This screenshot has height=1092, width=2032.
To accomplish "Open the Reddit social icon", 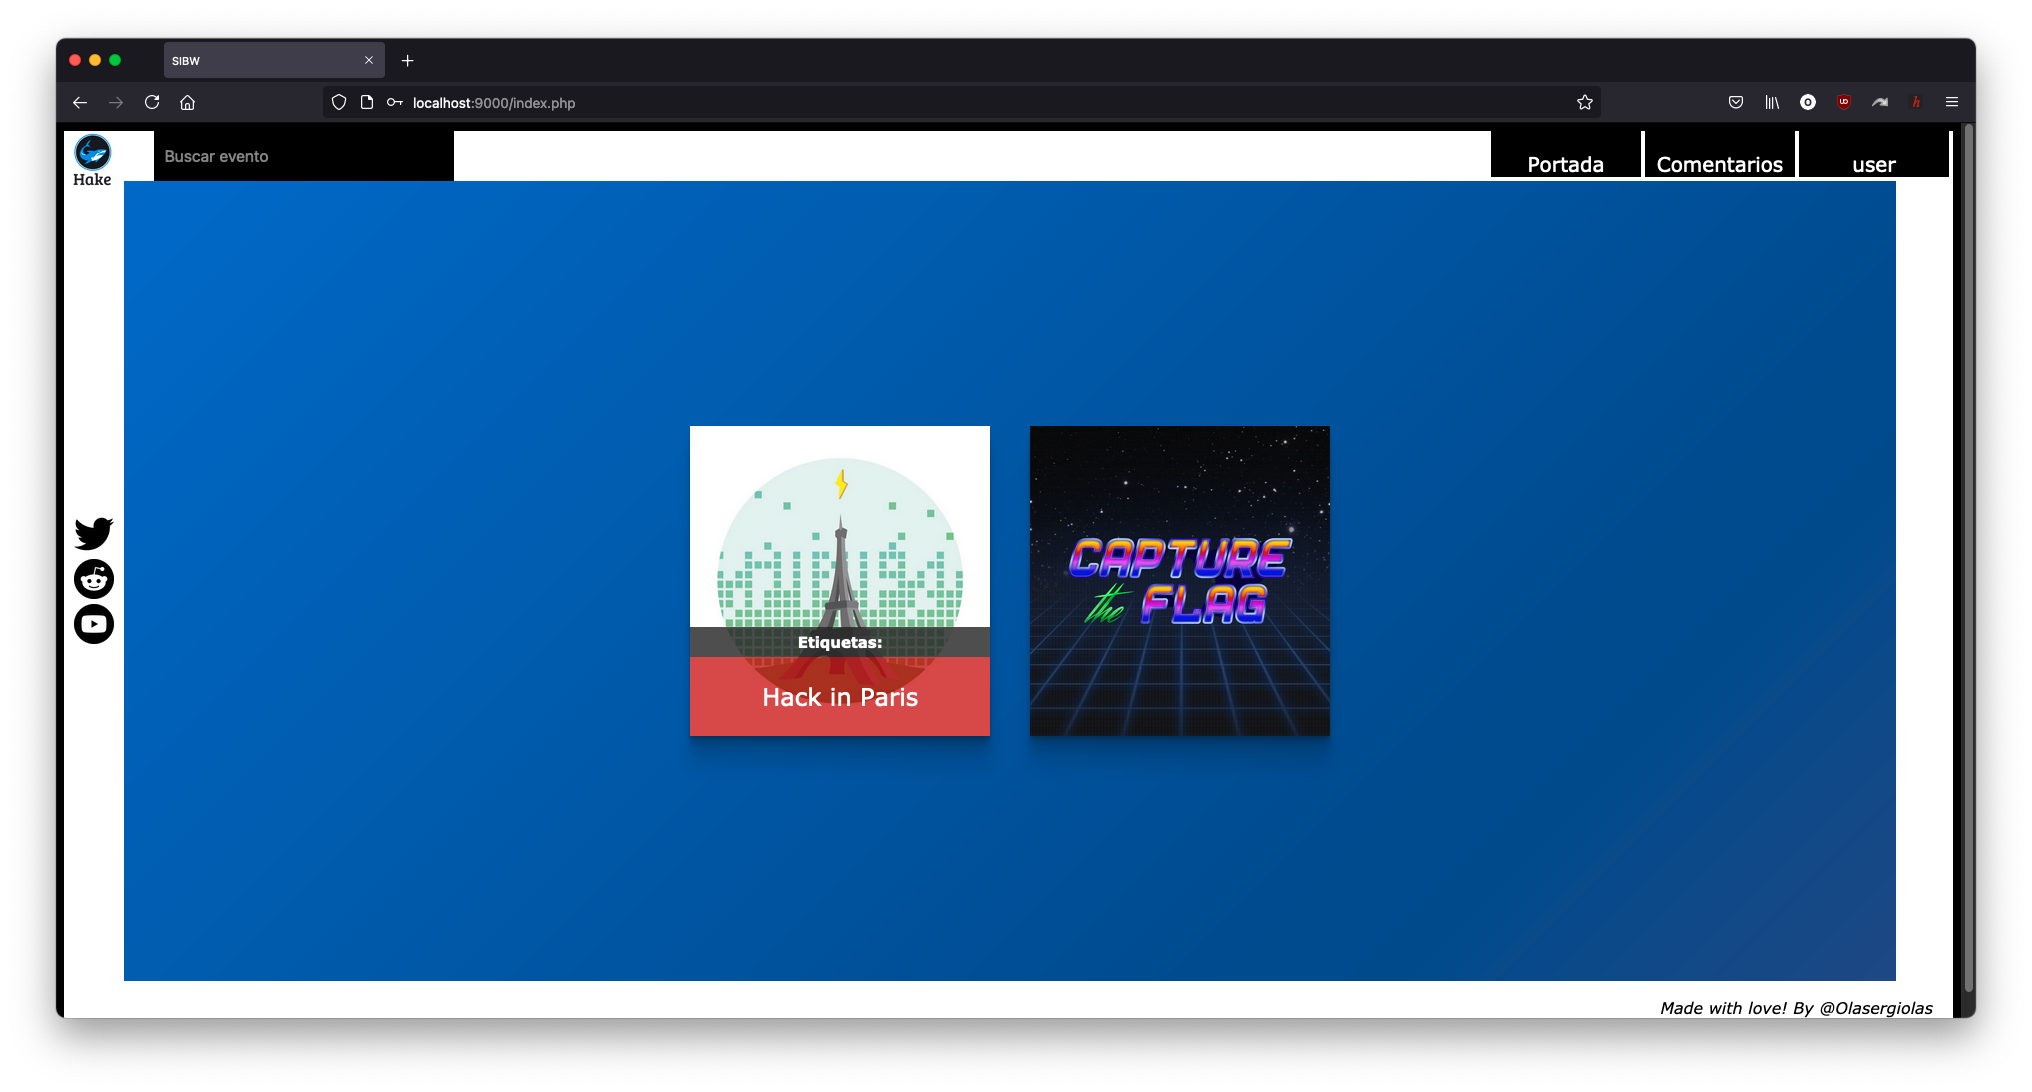I will coord(94,579).
